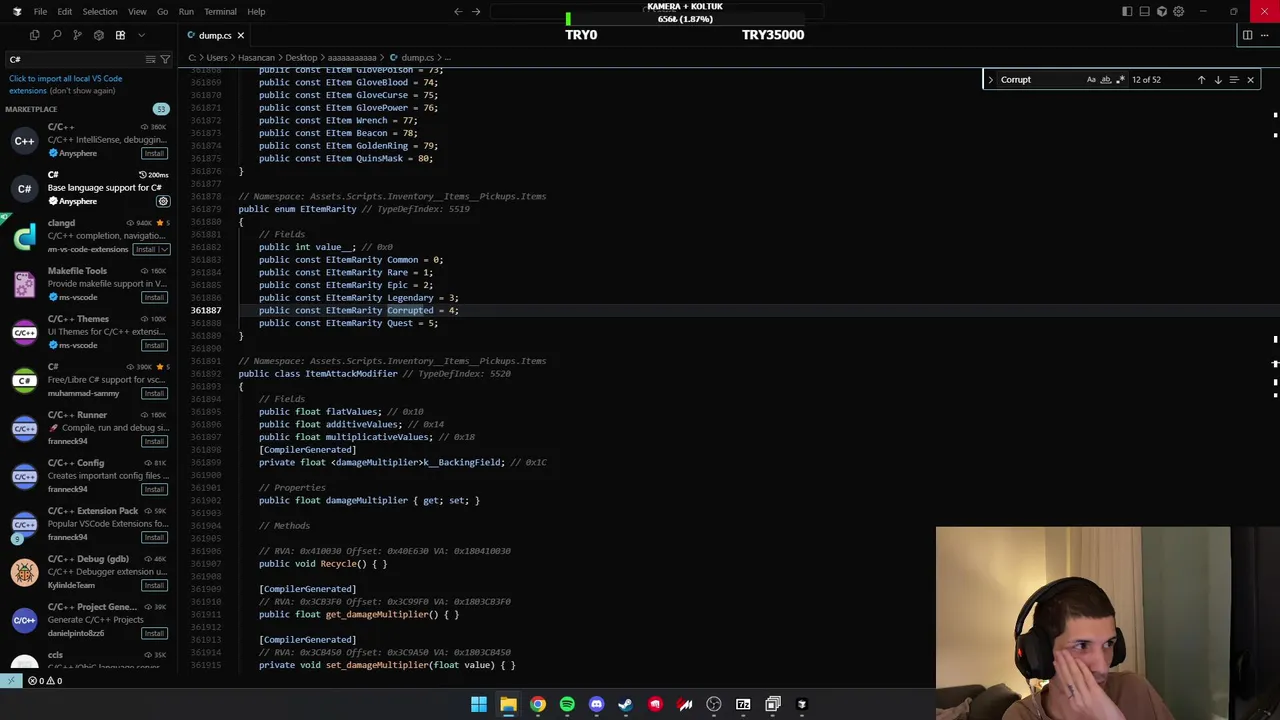Open the extensions filter funnel icon
Viewport: 1280px width, 720px height.
coord(165,59)
